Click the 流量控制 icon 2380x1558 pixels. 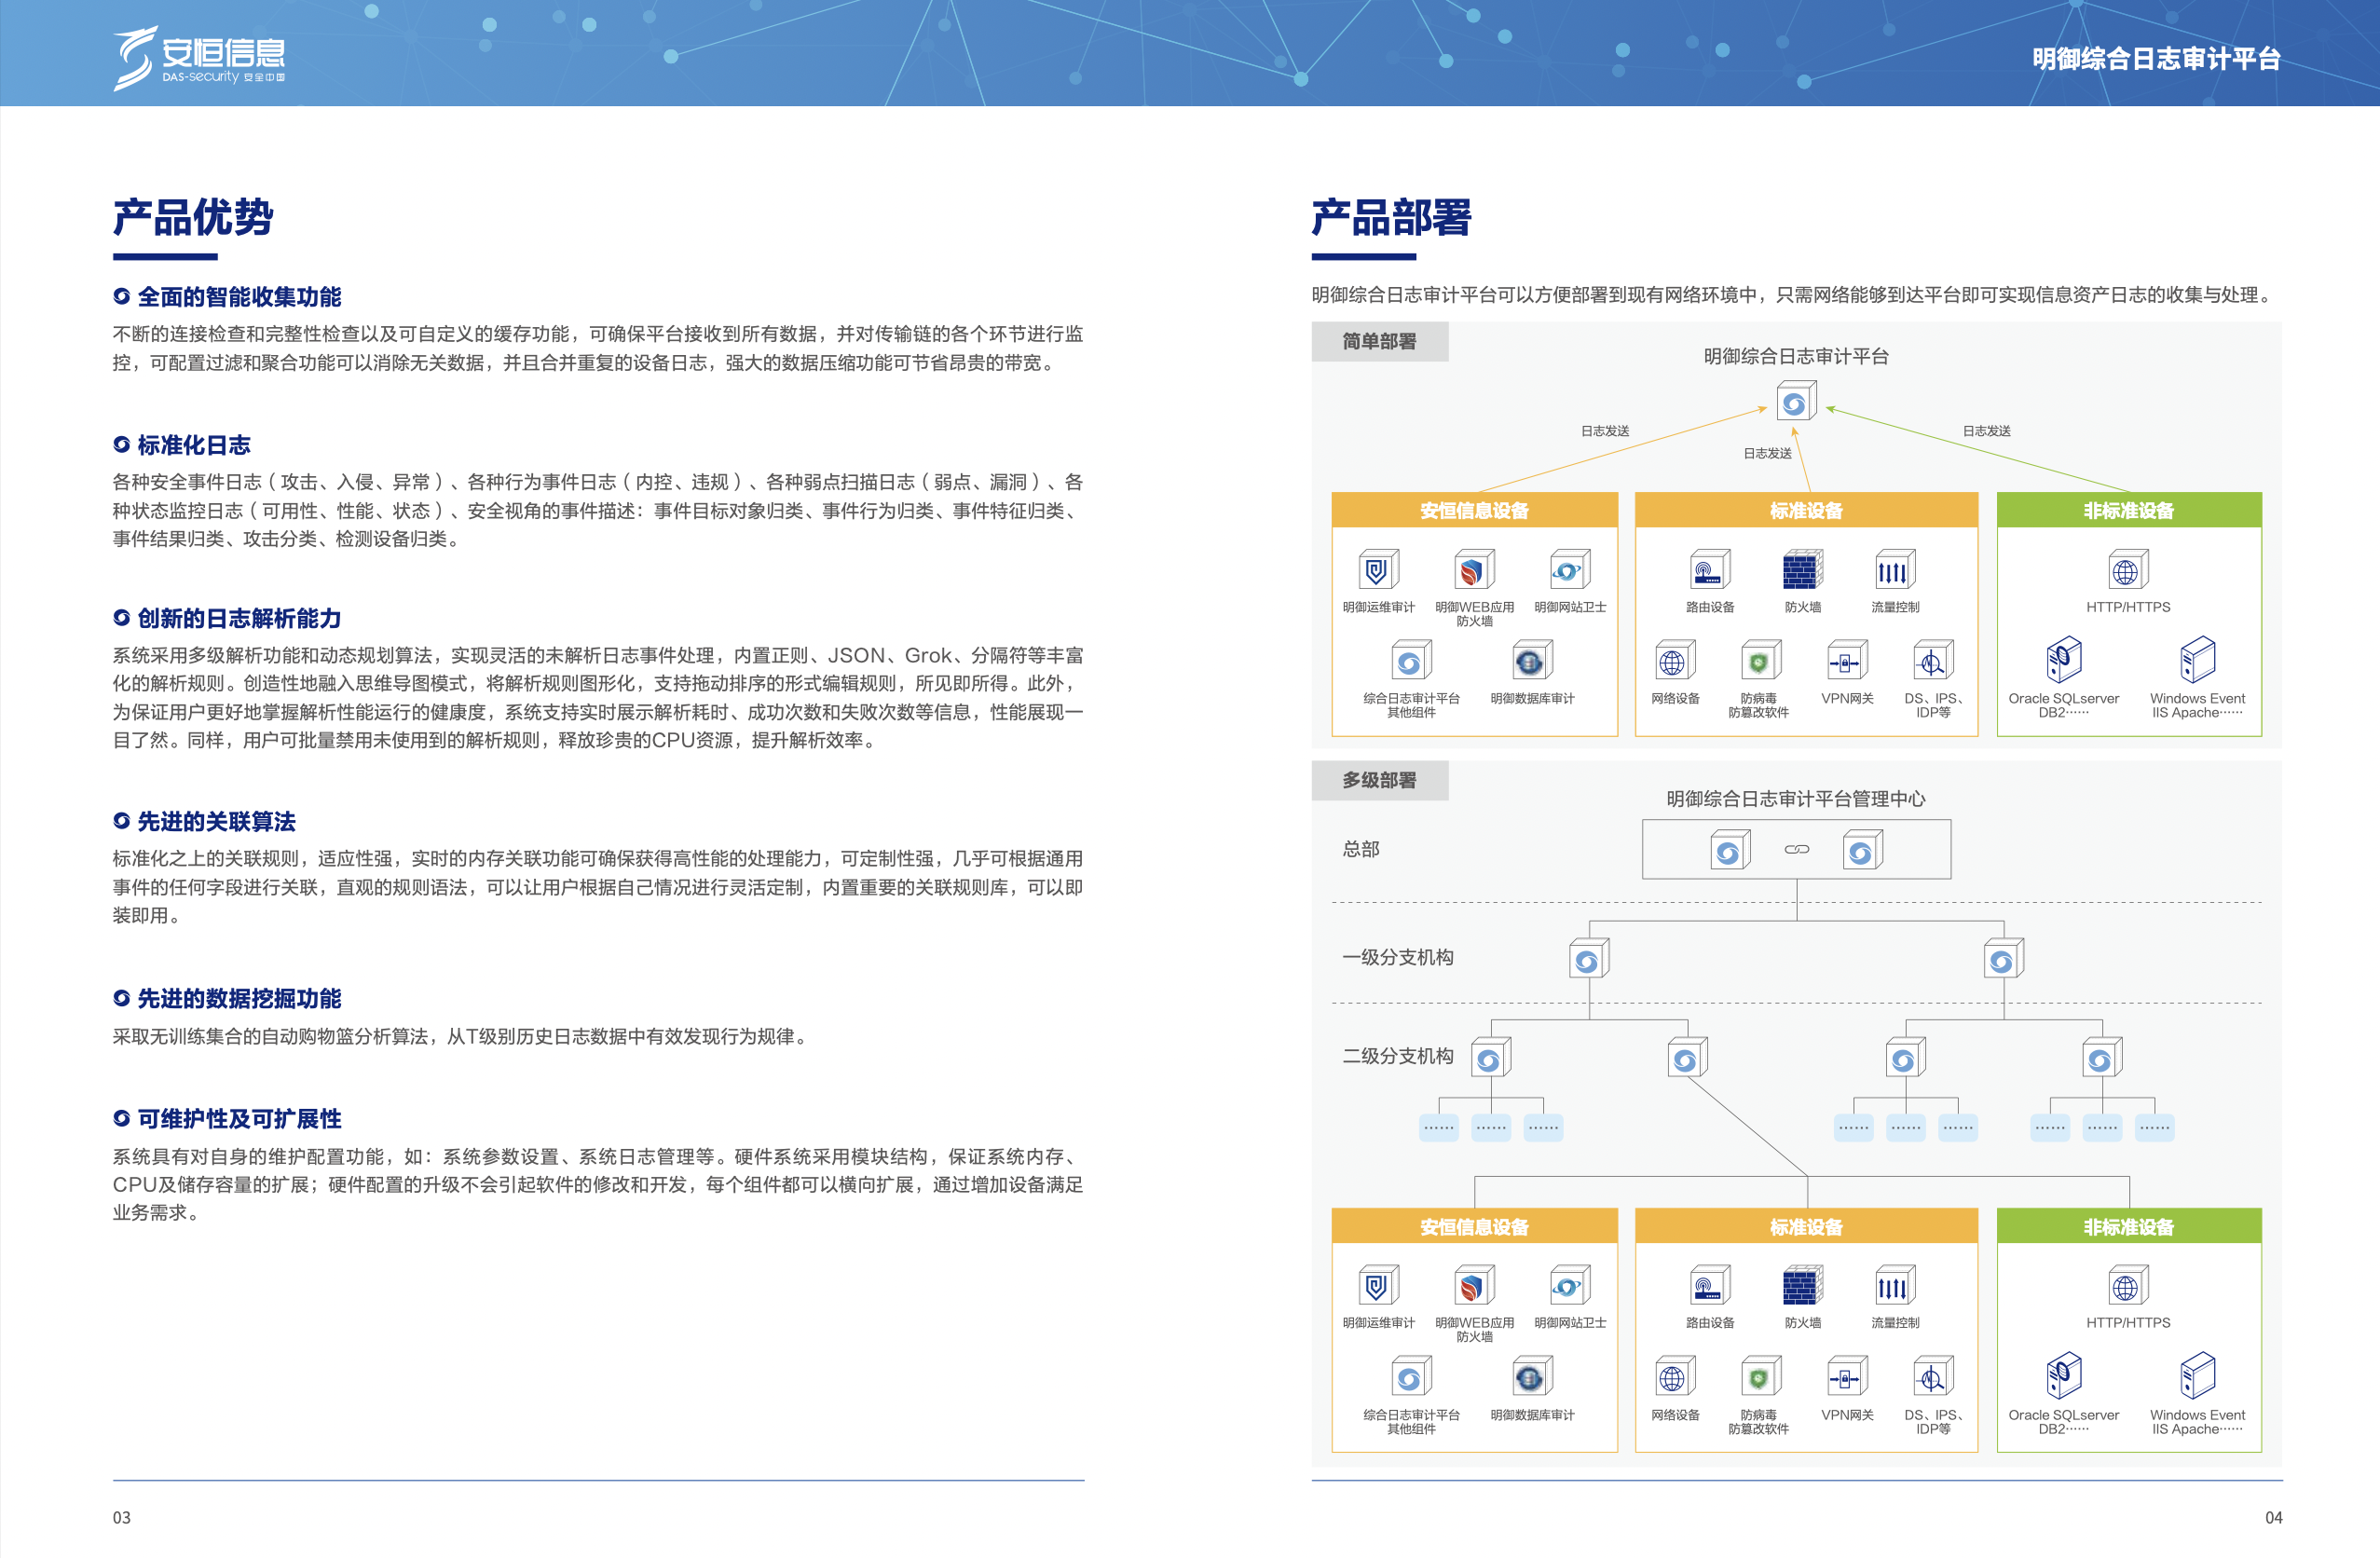pos(1895,570)
